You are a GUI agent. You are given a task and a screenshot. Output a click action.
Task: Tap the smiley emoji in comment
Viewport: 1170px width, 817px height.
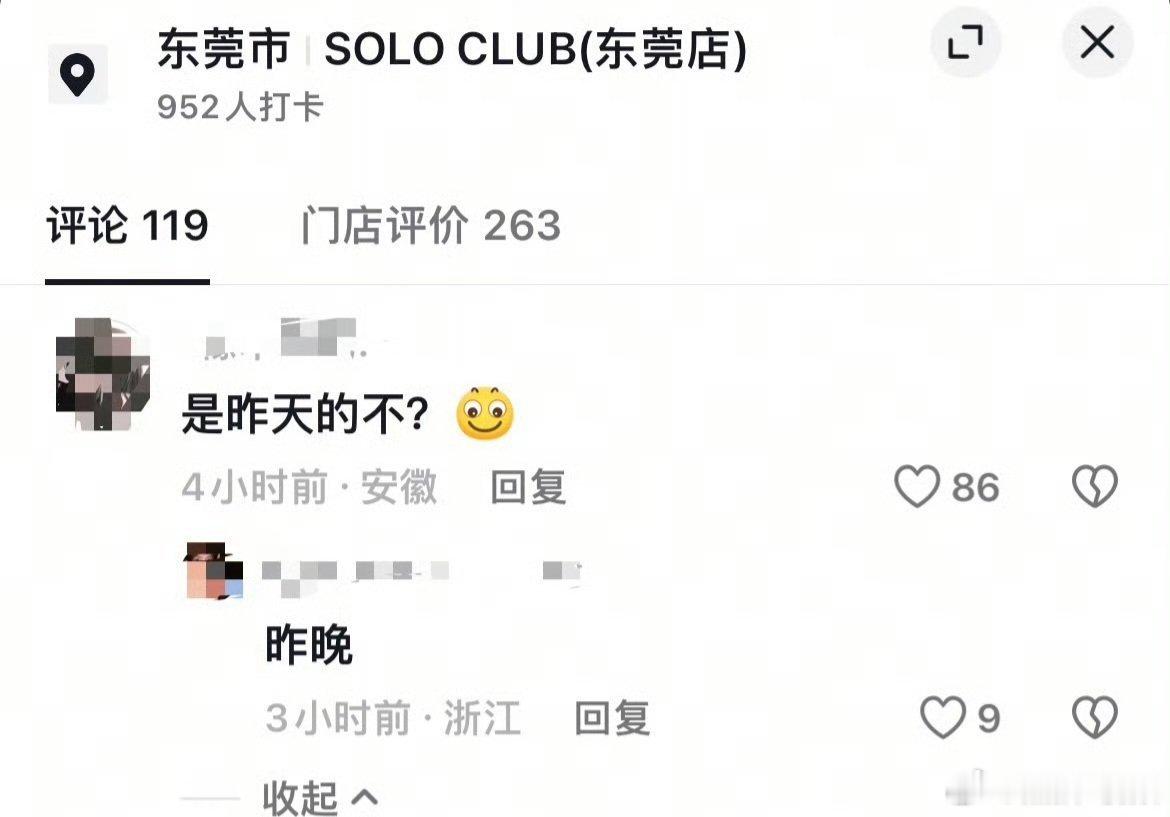click(x=485, y=413)
